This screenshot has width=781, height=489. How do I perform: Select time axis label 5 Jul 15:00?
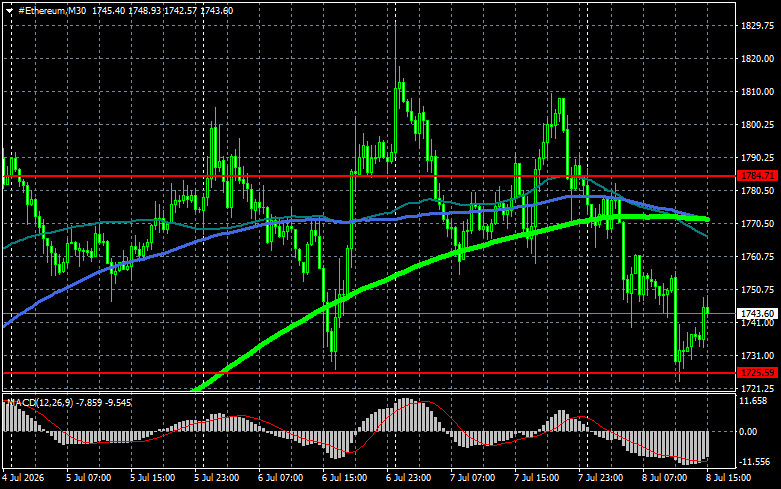pos(152,478)
